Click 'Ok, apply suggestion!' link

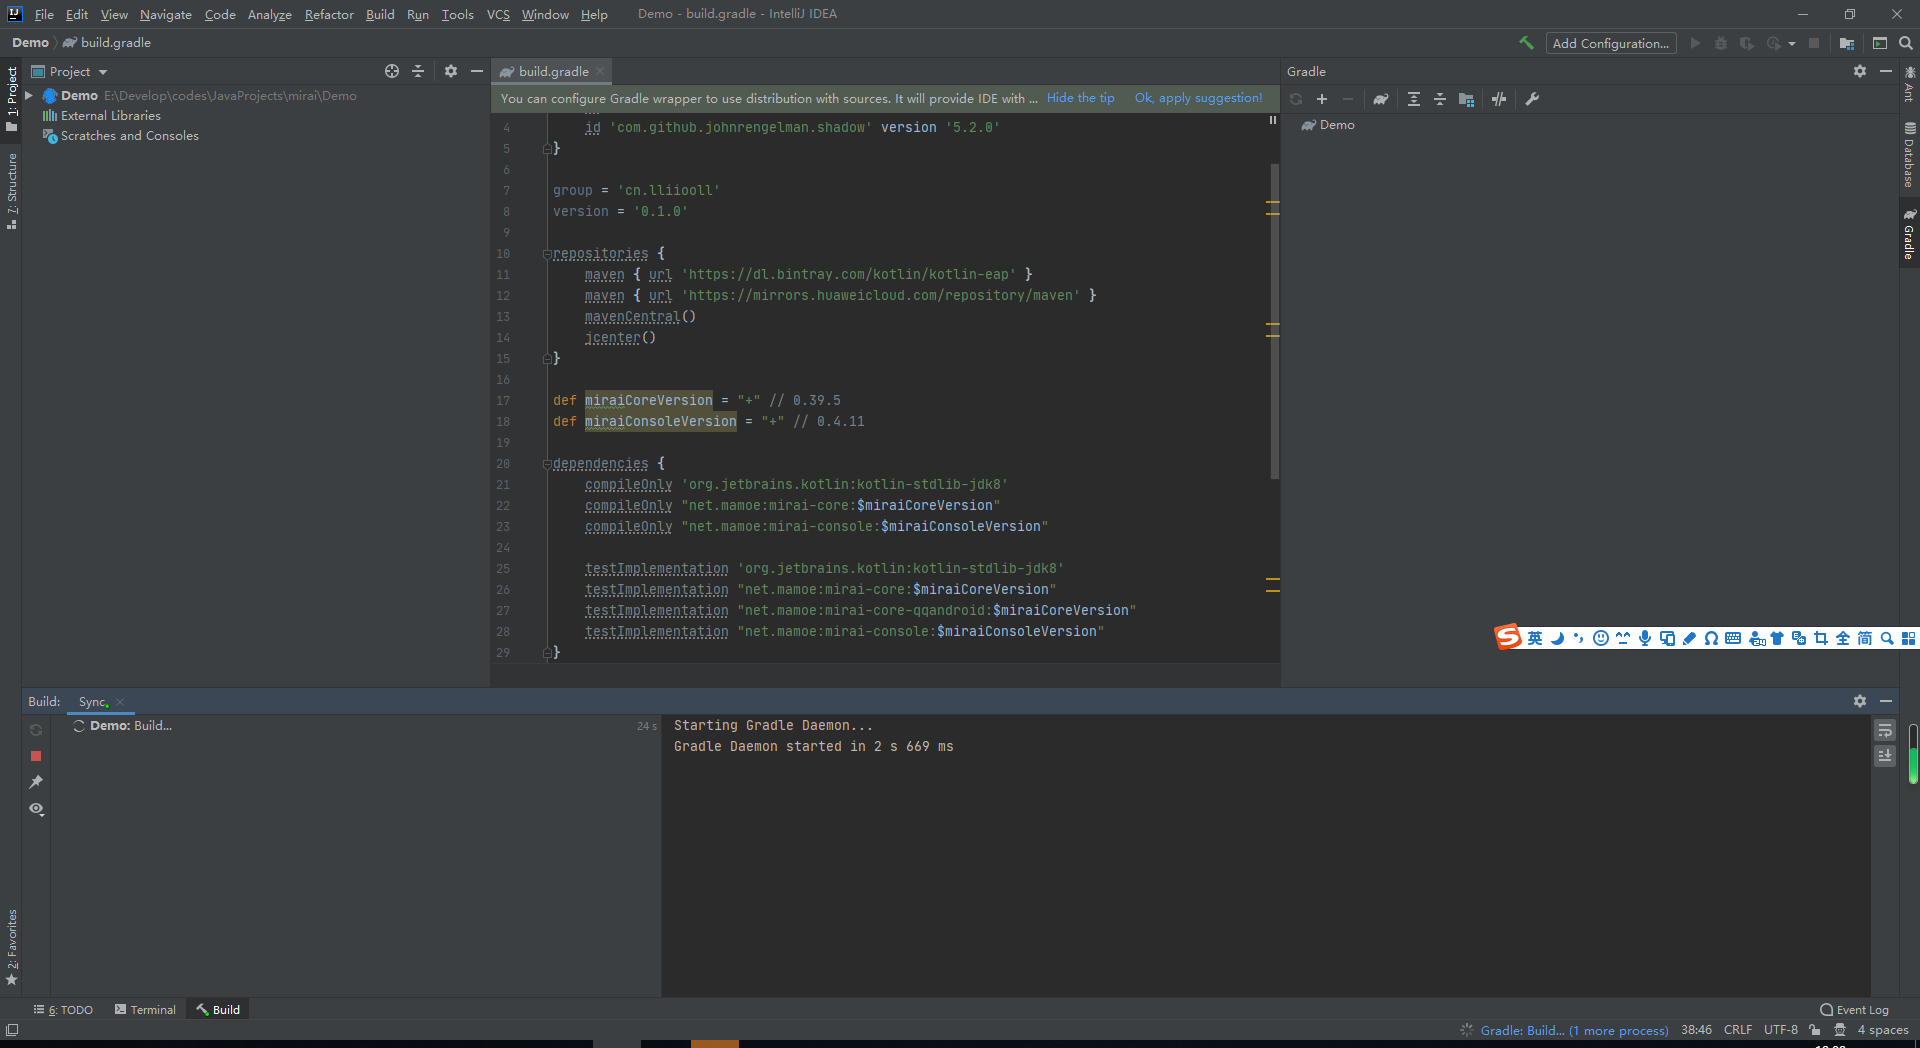(1198, 98)
